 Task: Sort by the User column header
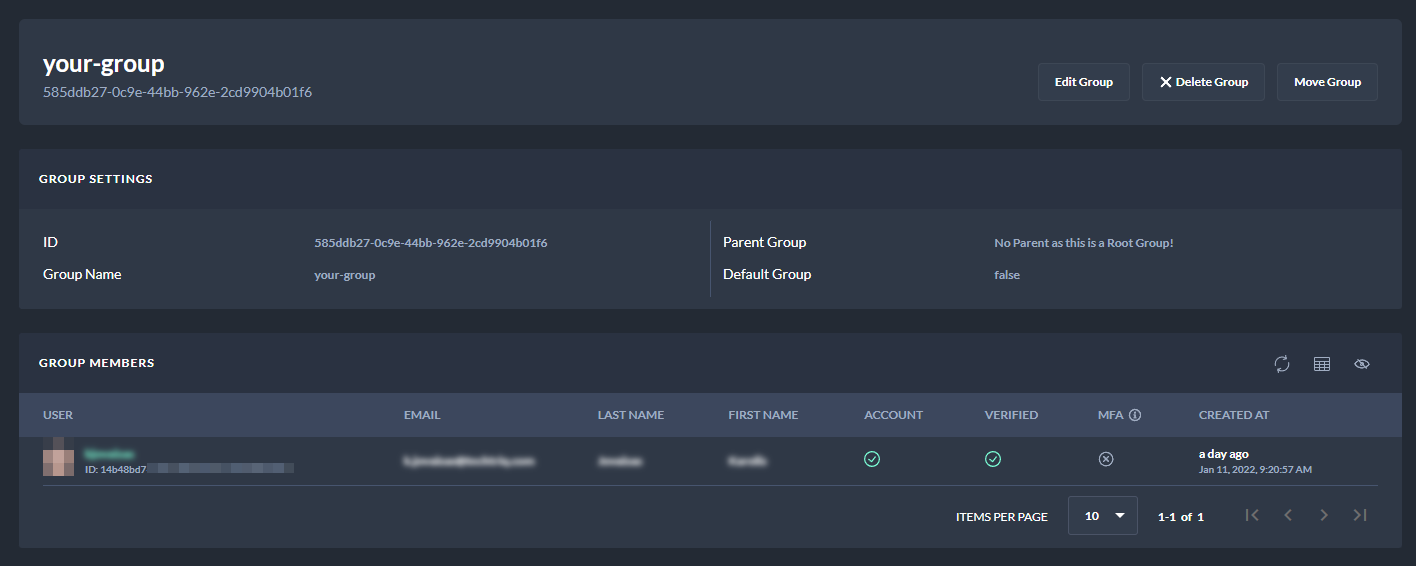(x=58, y=415)
